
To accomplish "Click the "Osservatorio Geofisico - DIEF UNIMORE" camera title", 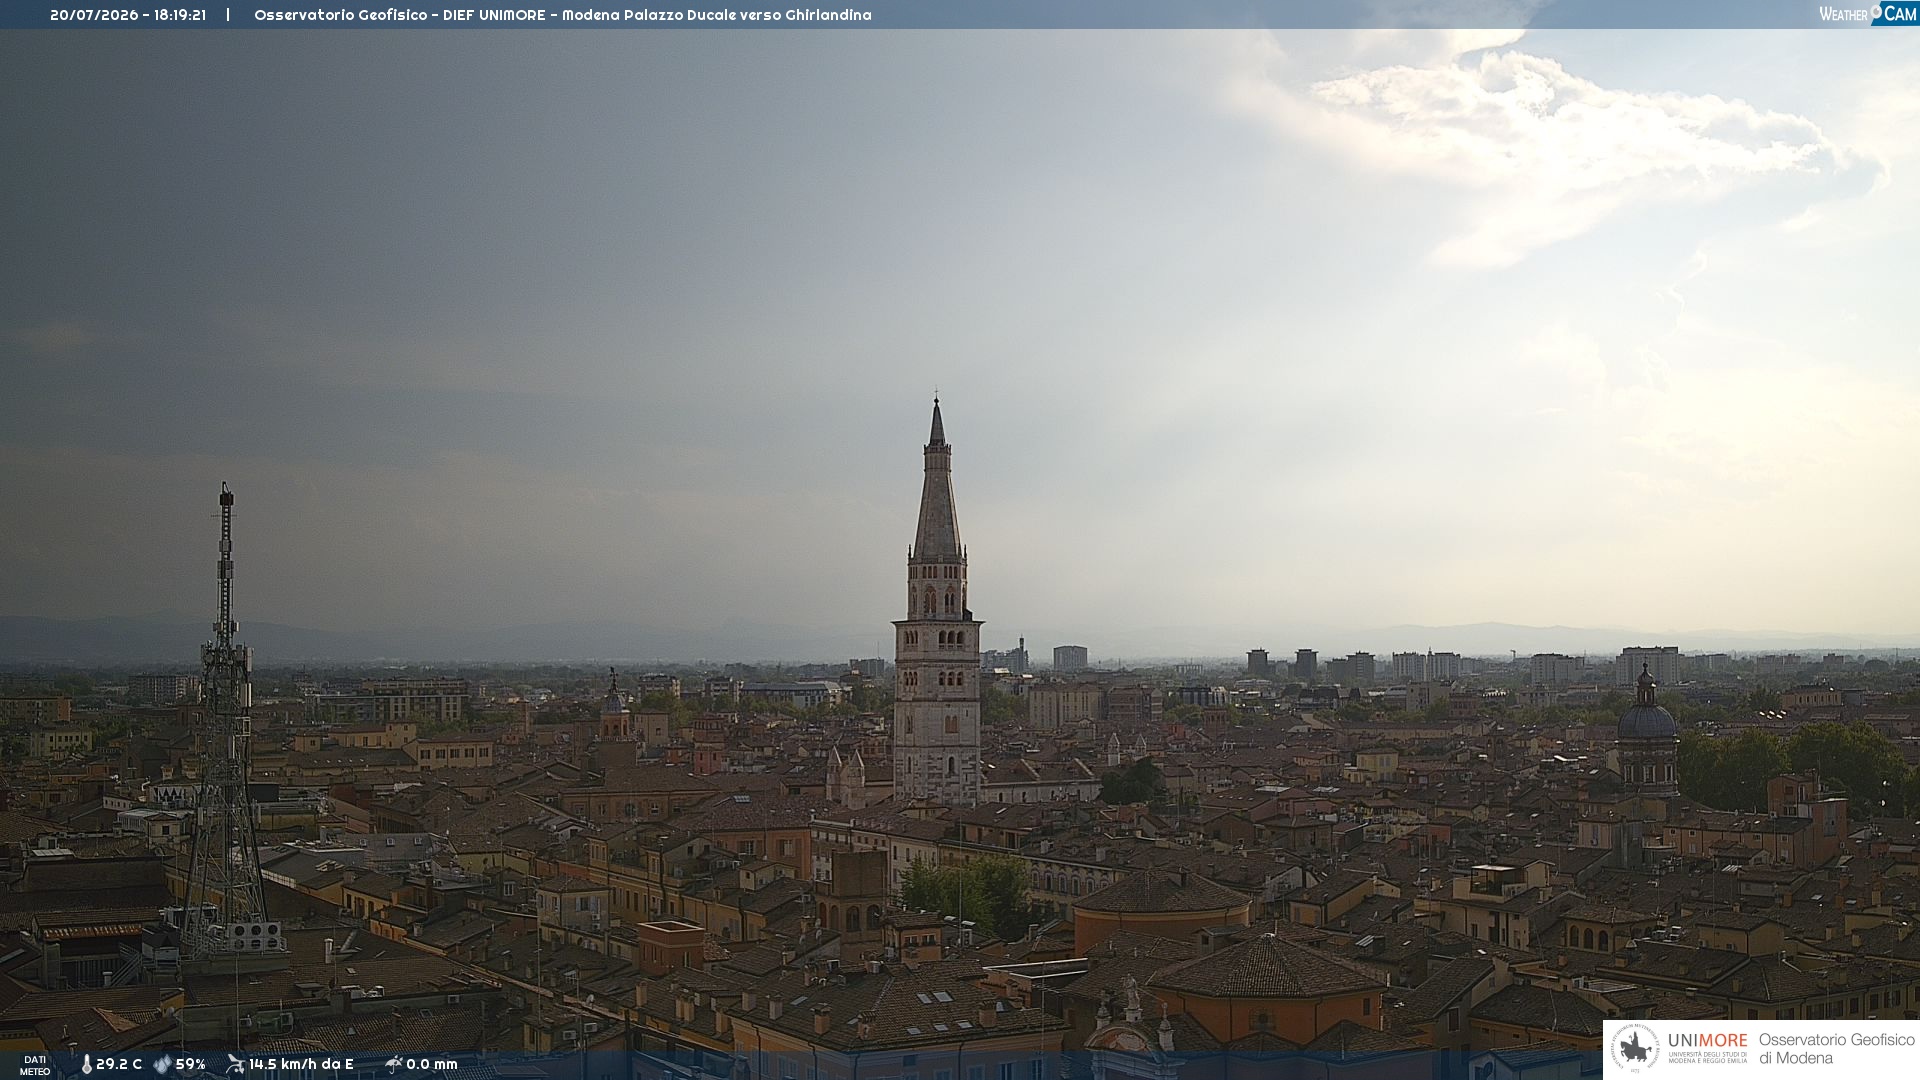I will click(400, 15).
